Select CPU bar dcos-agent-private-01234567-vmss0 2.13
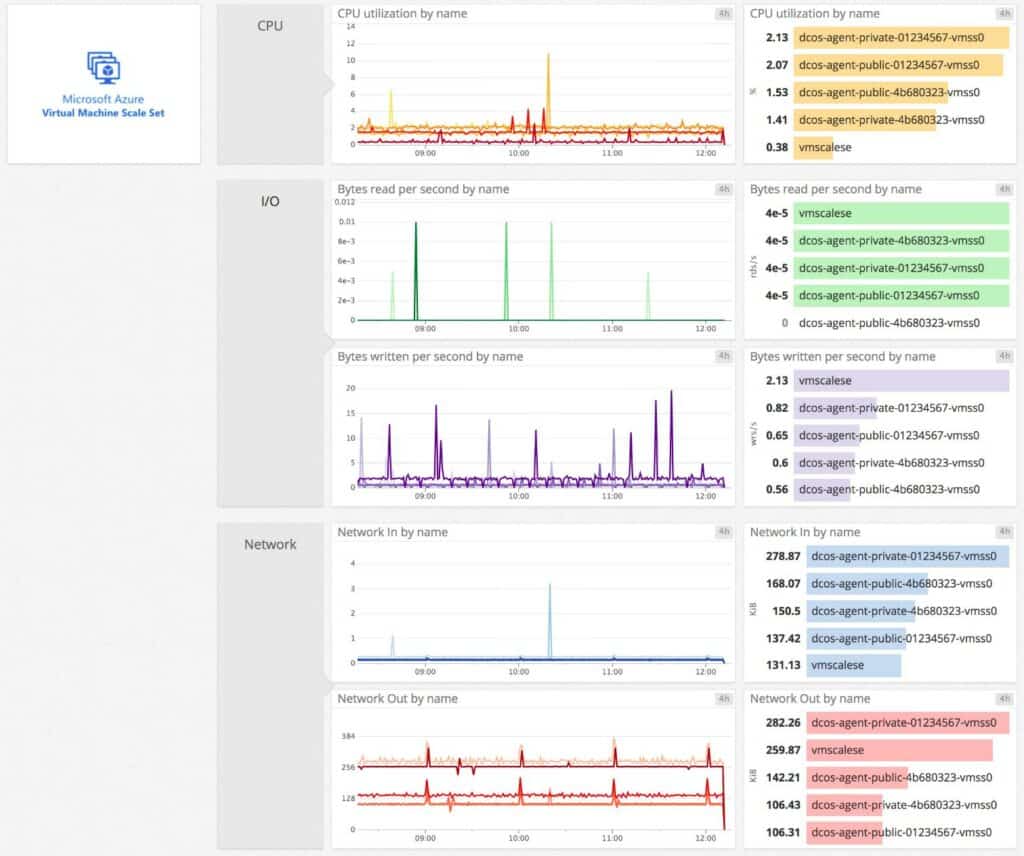The height and width of the screenshot is (856, 1024). 901,37
